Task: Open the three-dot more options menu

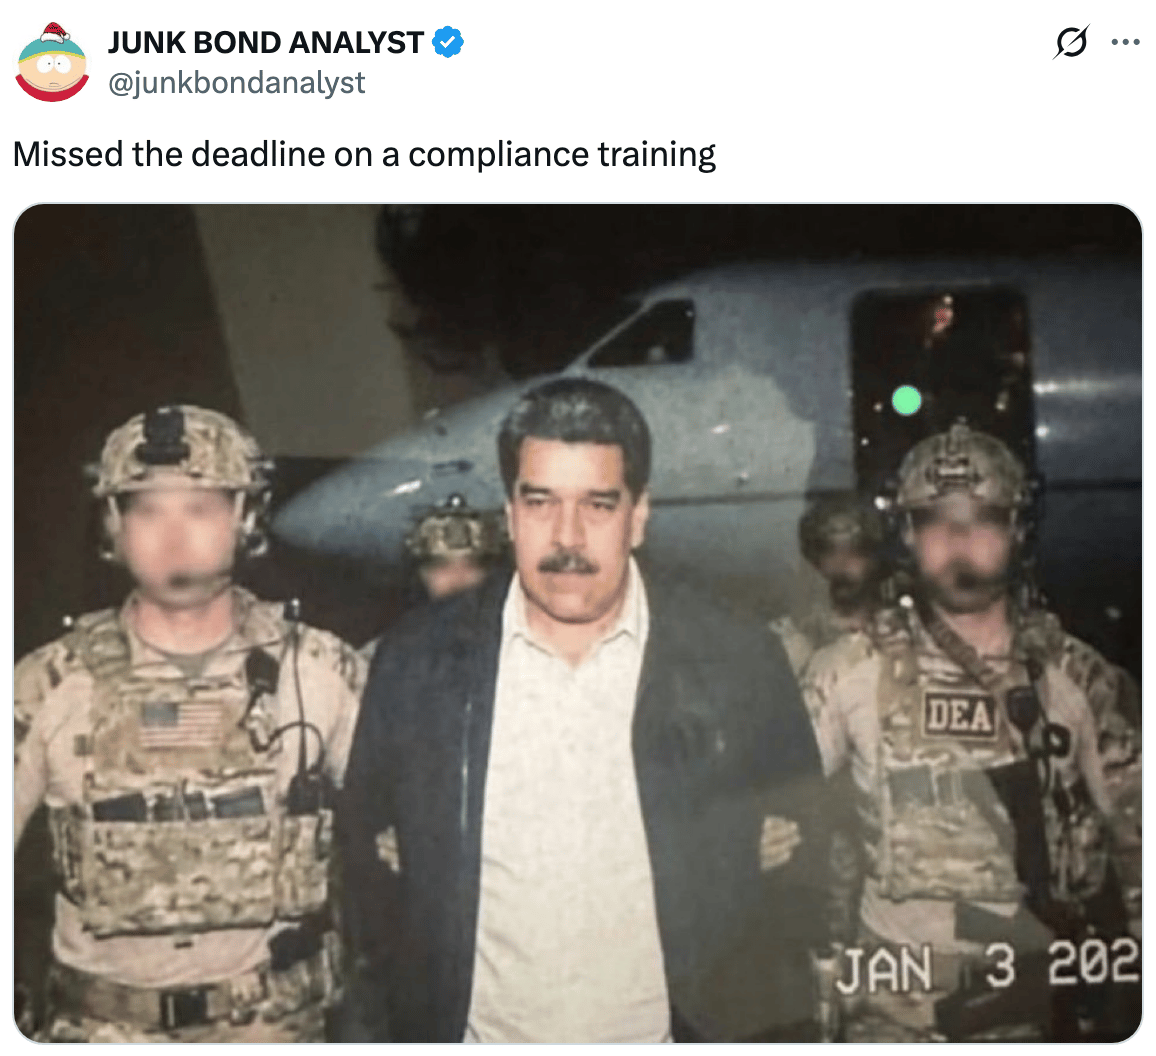Action: 1125,42
